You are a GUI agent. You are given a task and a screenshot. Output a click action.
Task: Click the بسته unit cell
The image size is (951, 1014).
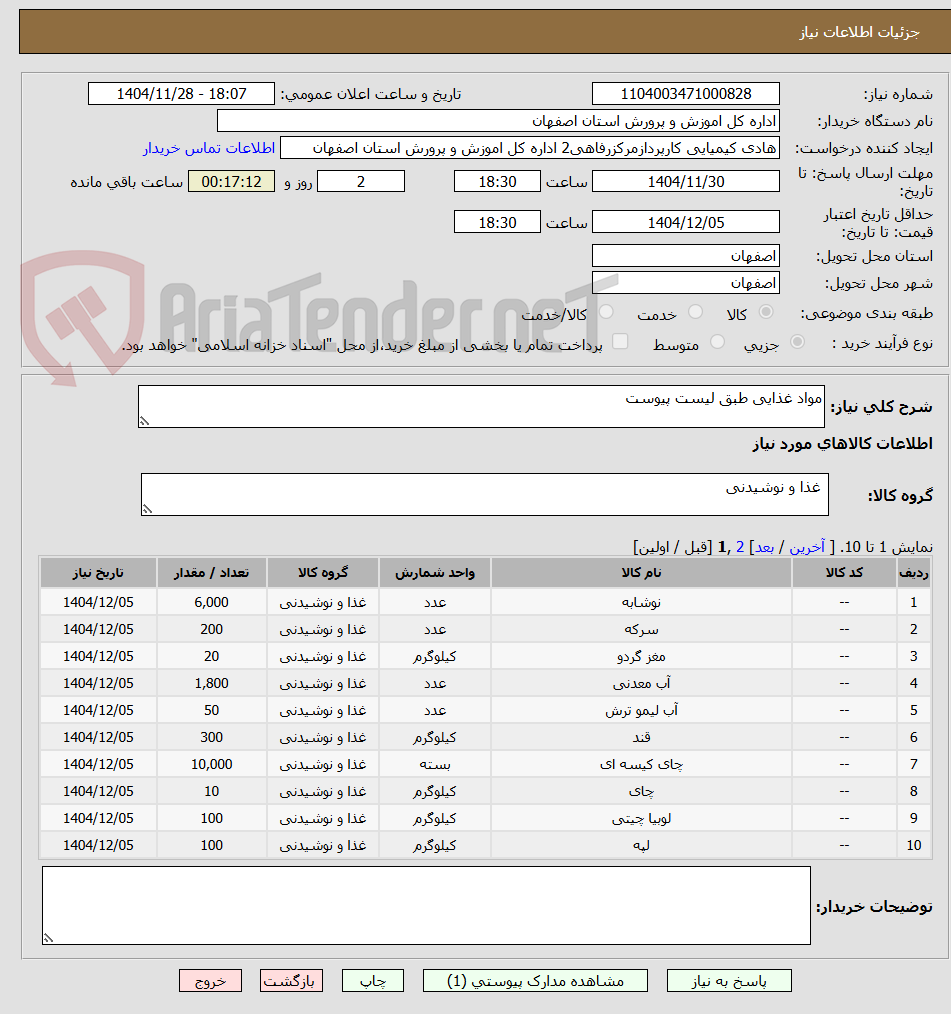point(435,764)
